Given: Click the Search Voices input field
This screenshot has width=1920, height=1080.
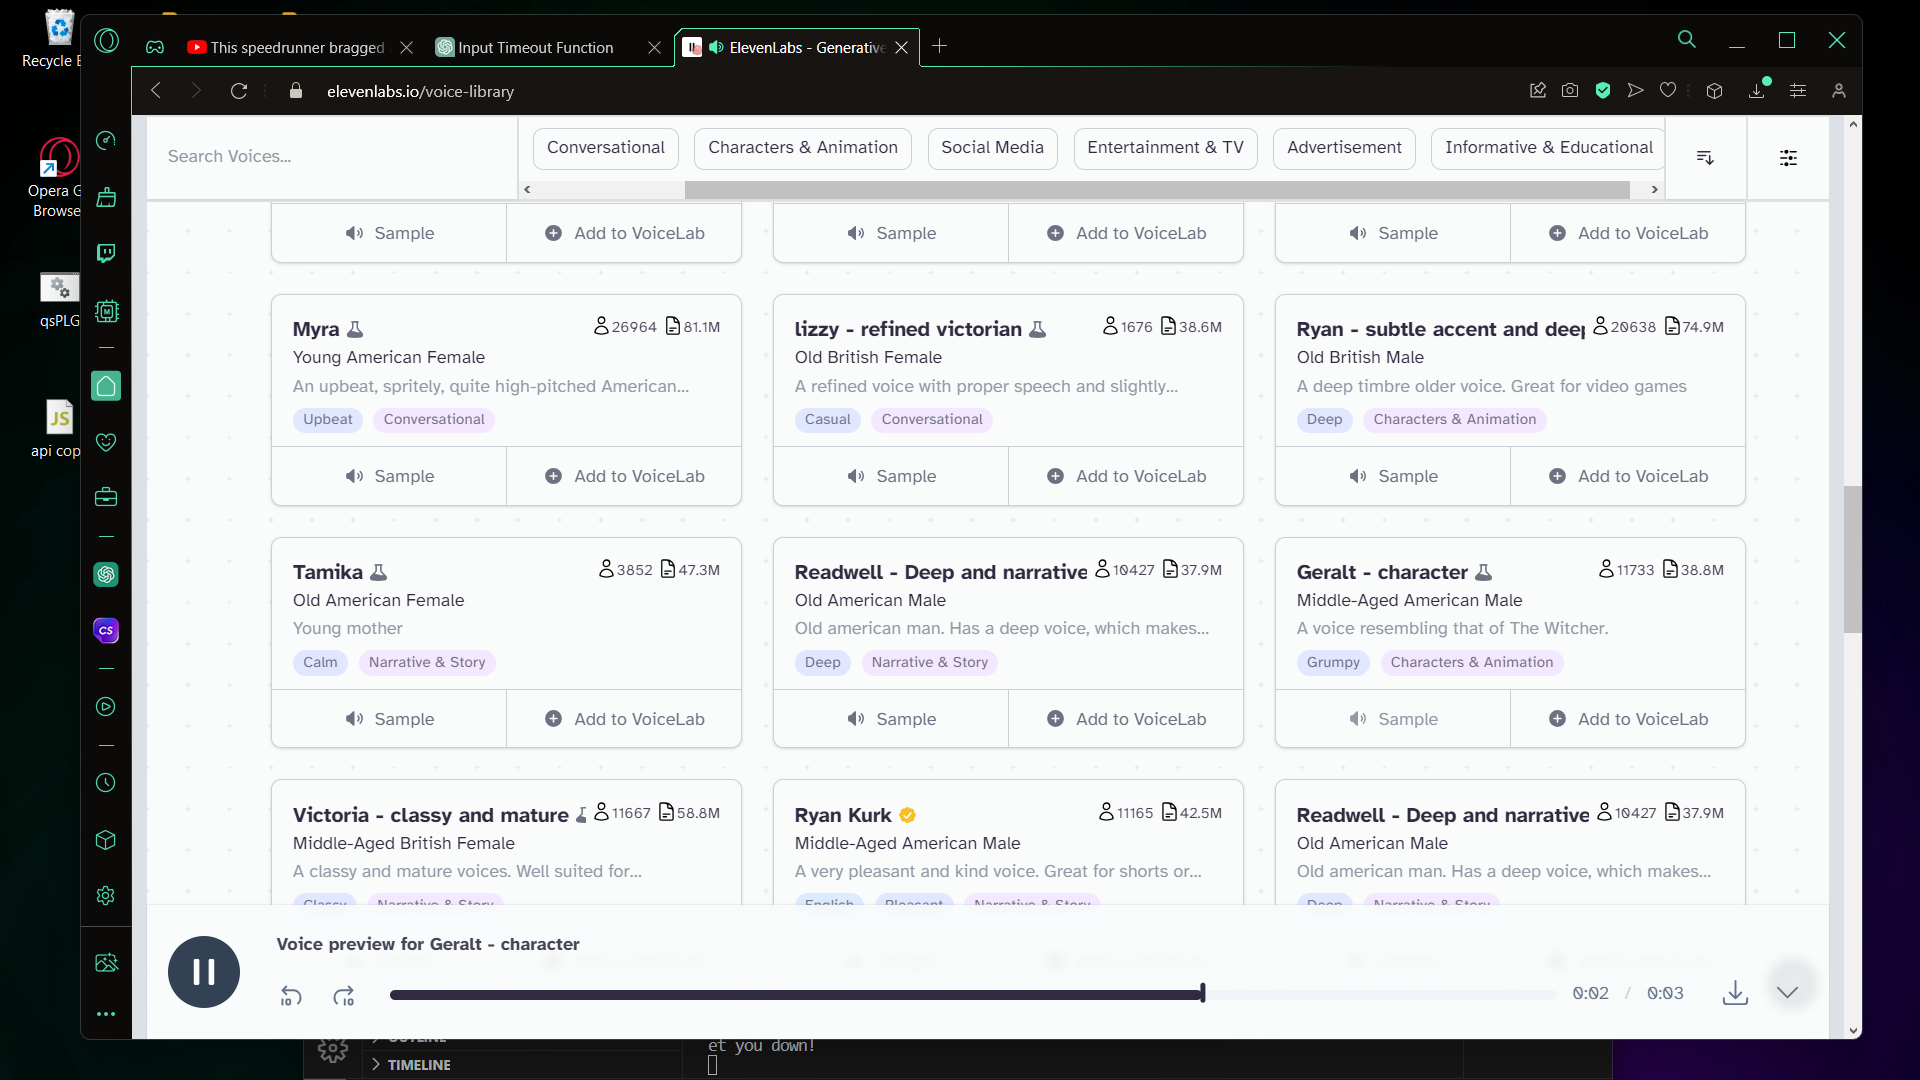Looking at the screenshot, I should tap(330, 157).
